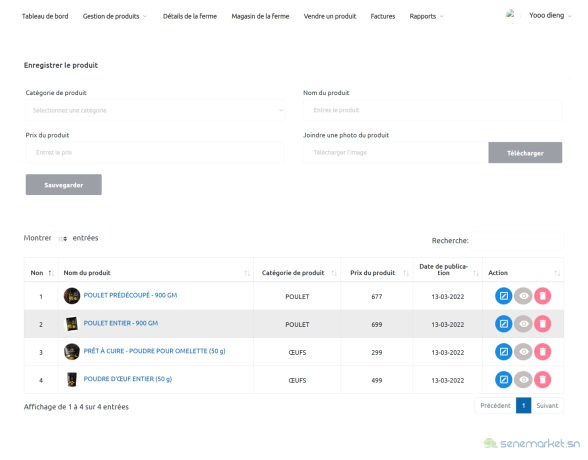This screenshot has width=588, height=460.
Task: Go to Magasin de la ferme
Action: (260, 16)
